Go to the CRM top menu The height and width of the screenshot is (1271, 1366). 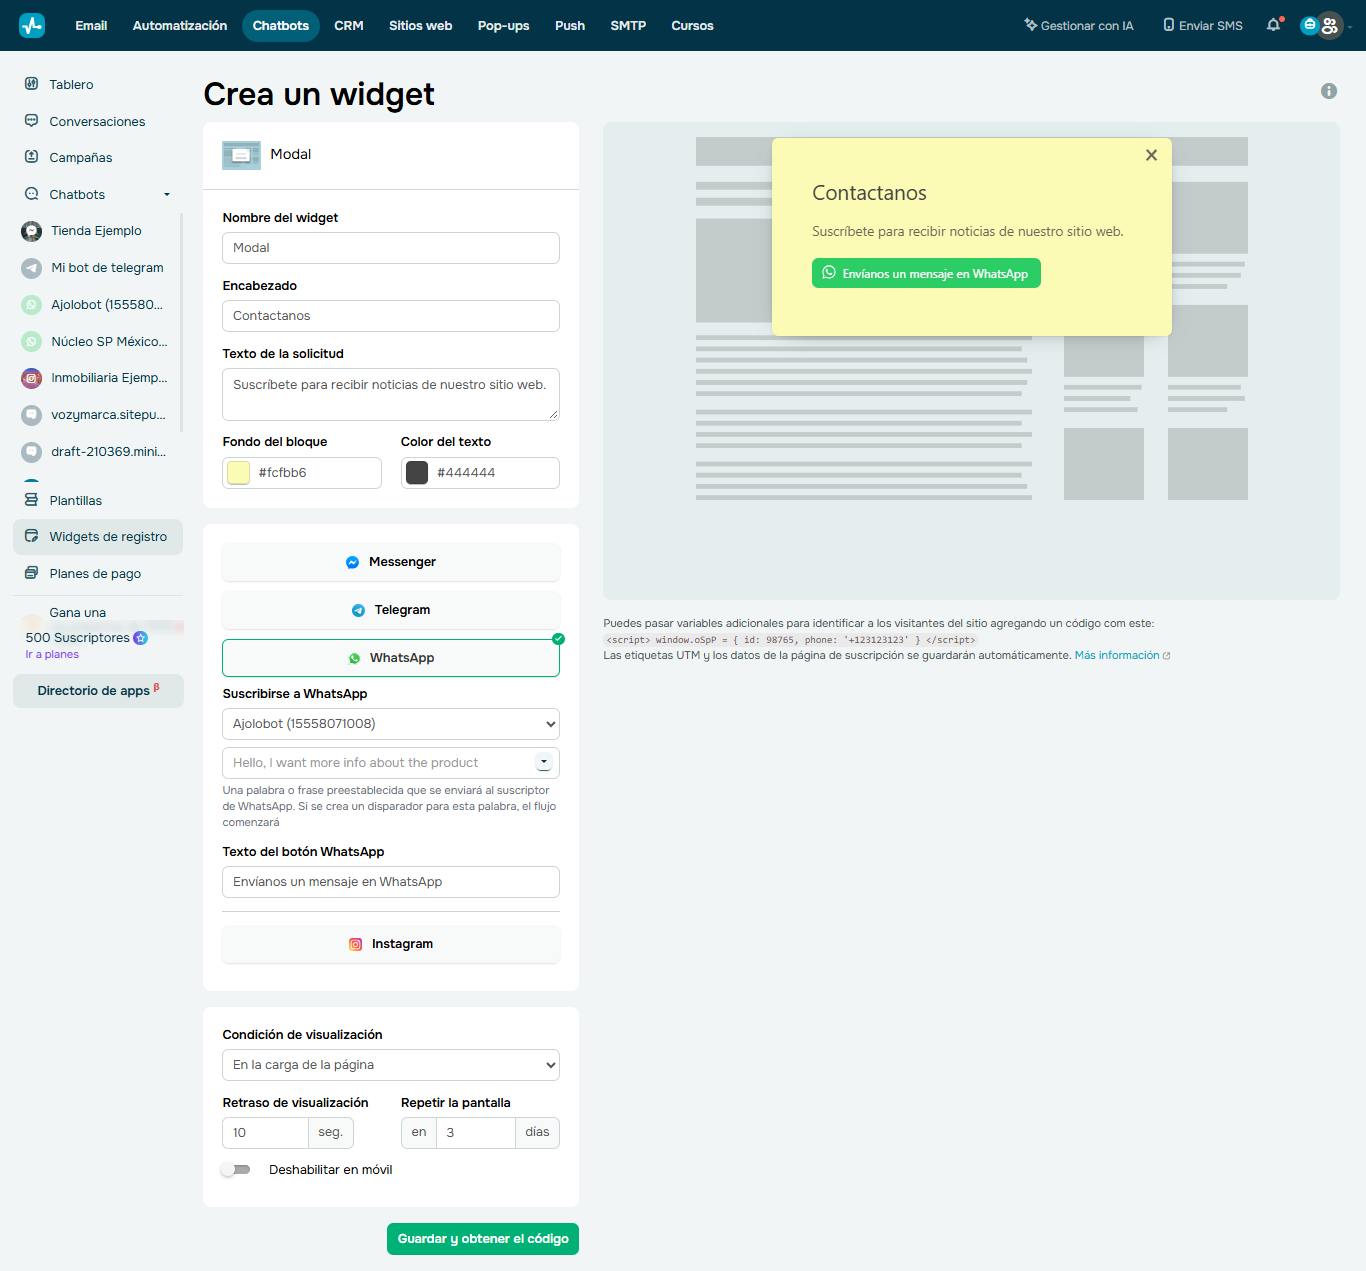[x=349, y=26]
